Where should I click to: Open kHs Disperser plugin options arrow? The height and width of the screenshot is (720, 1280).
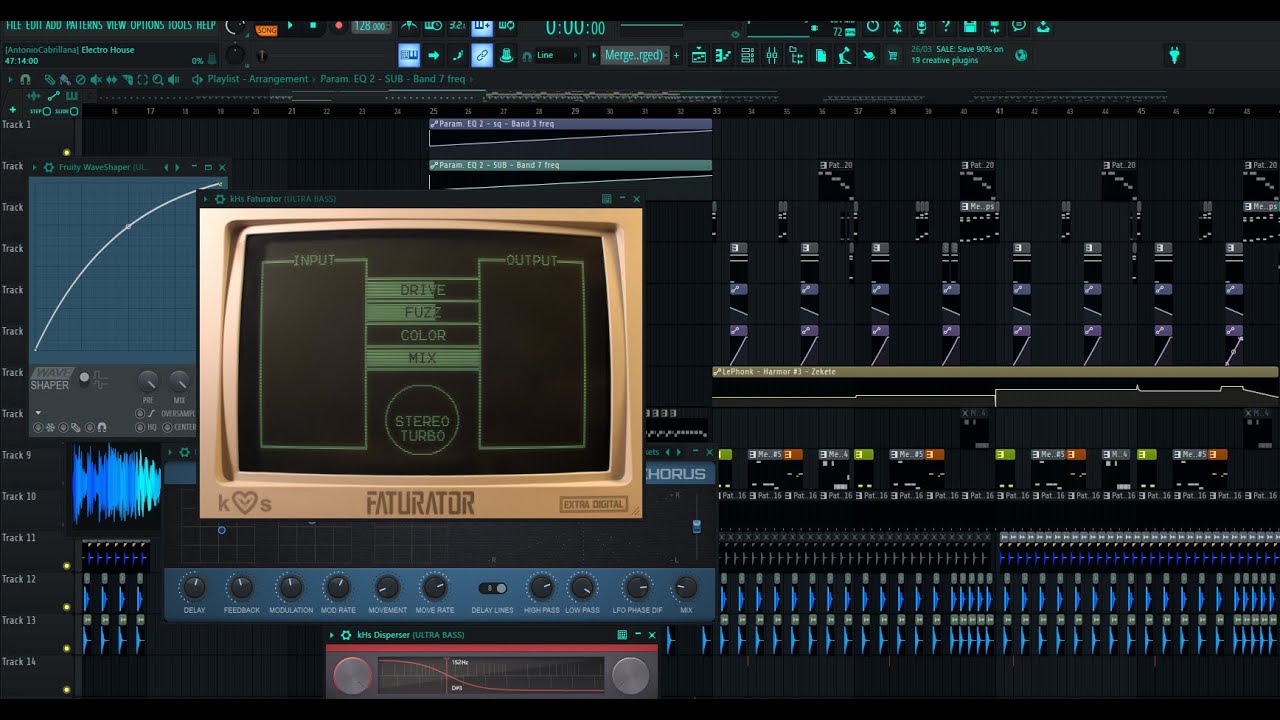(333, 635)
